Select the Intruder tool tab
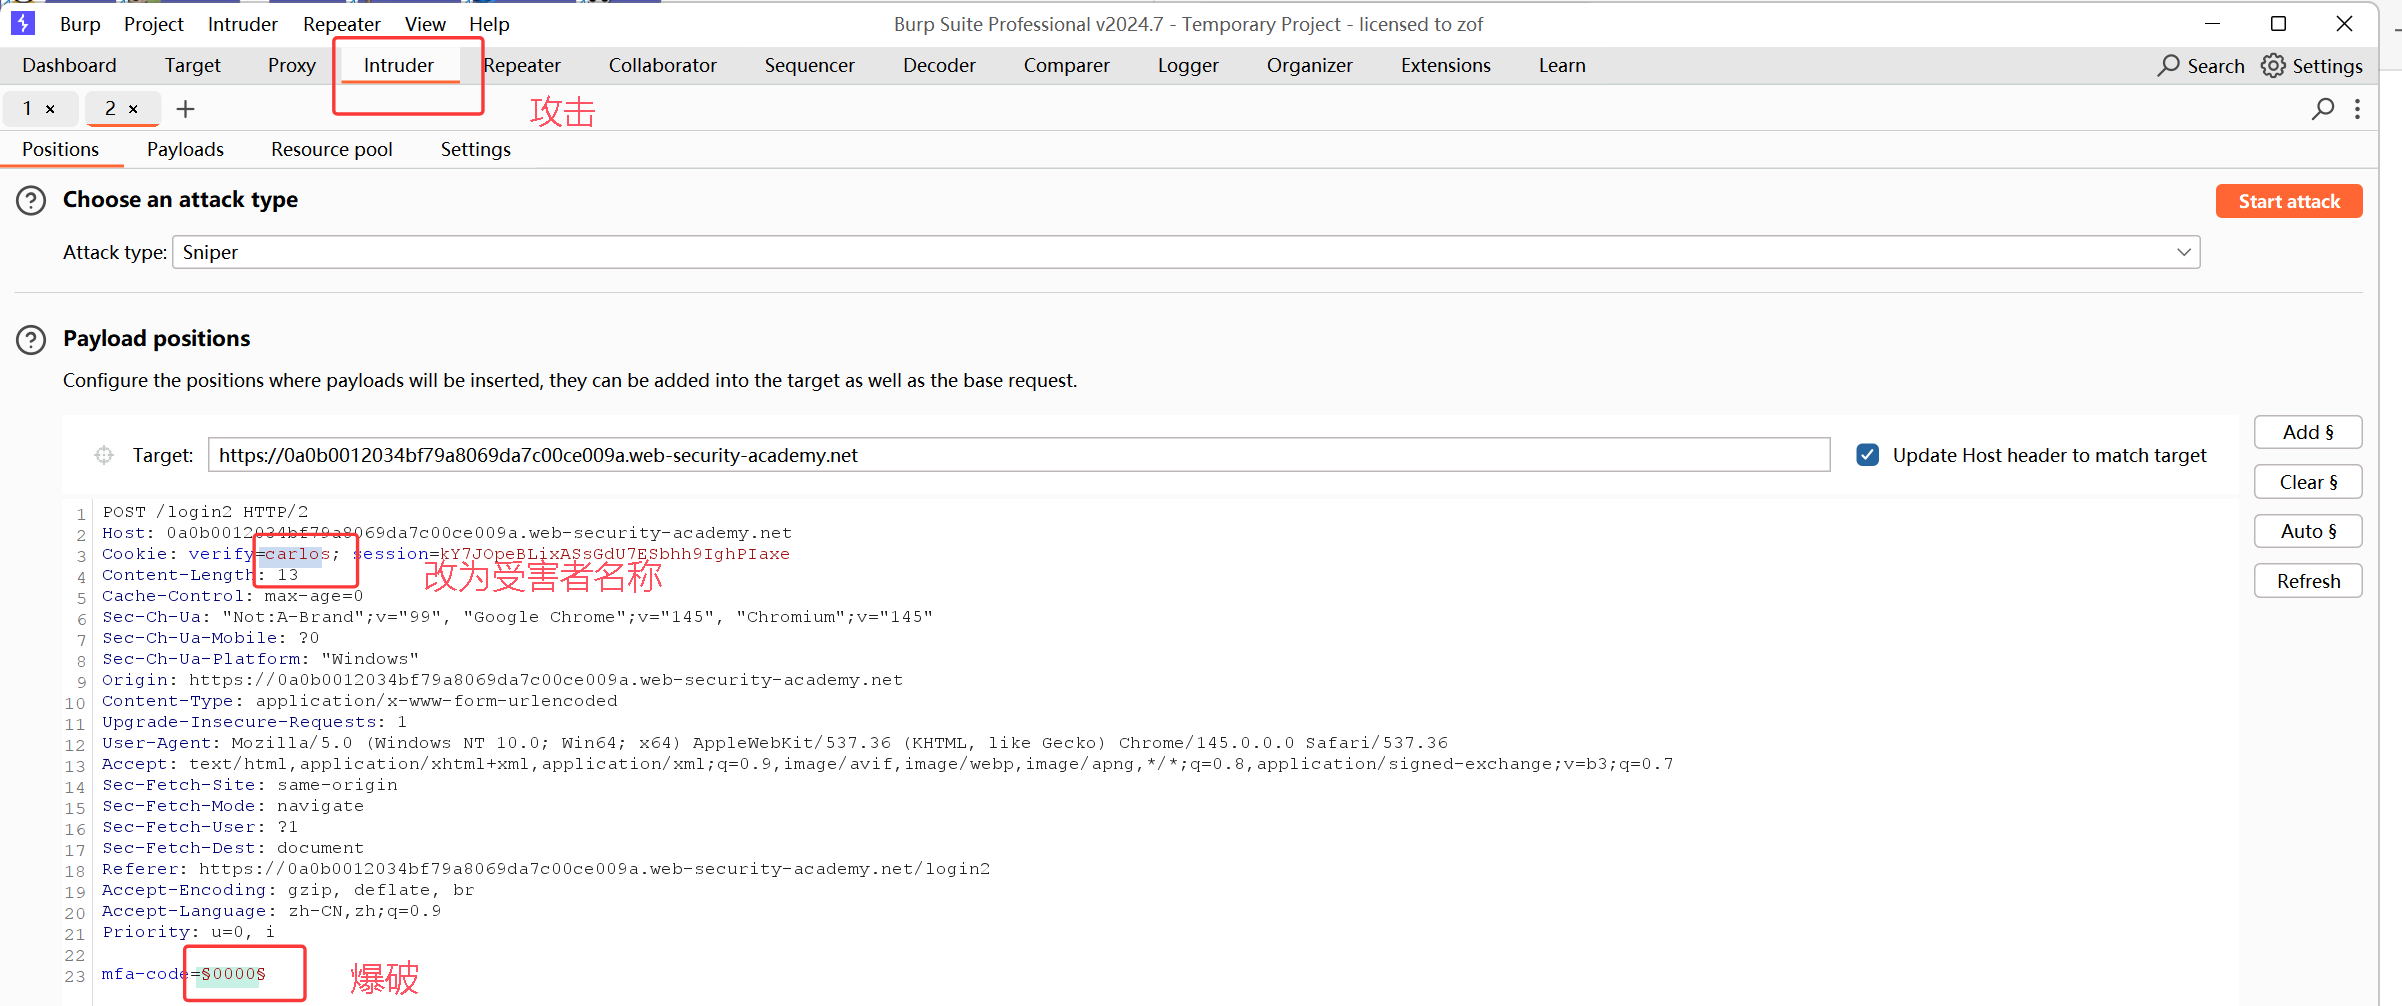 tap(398, 66)
